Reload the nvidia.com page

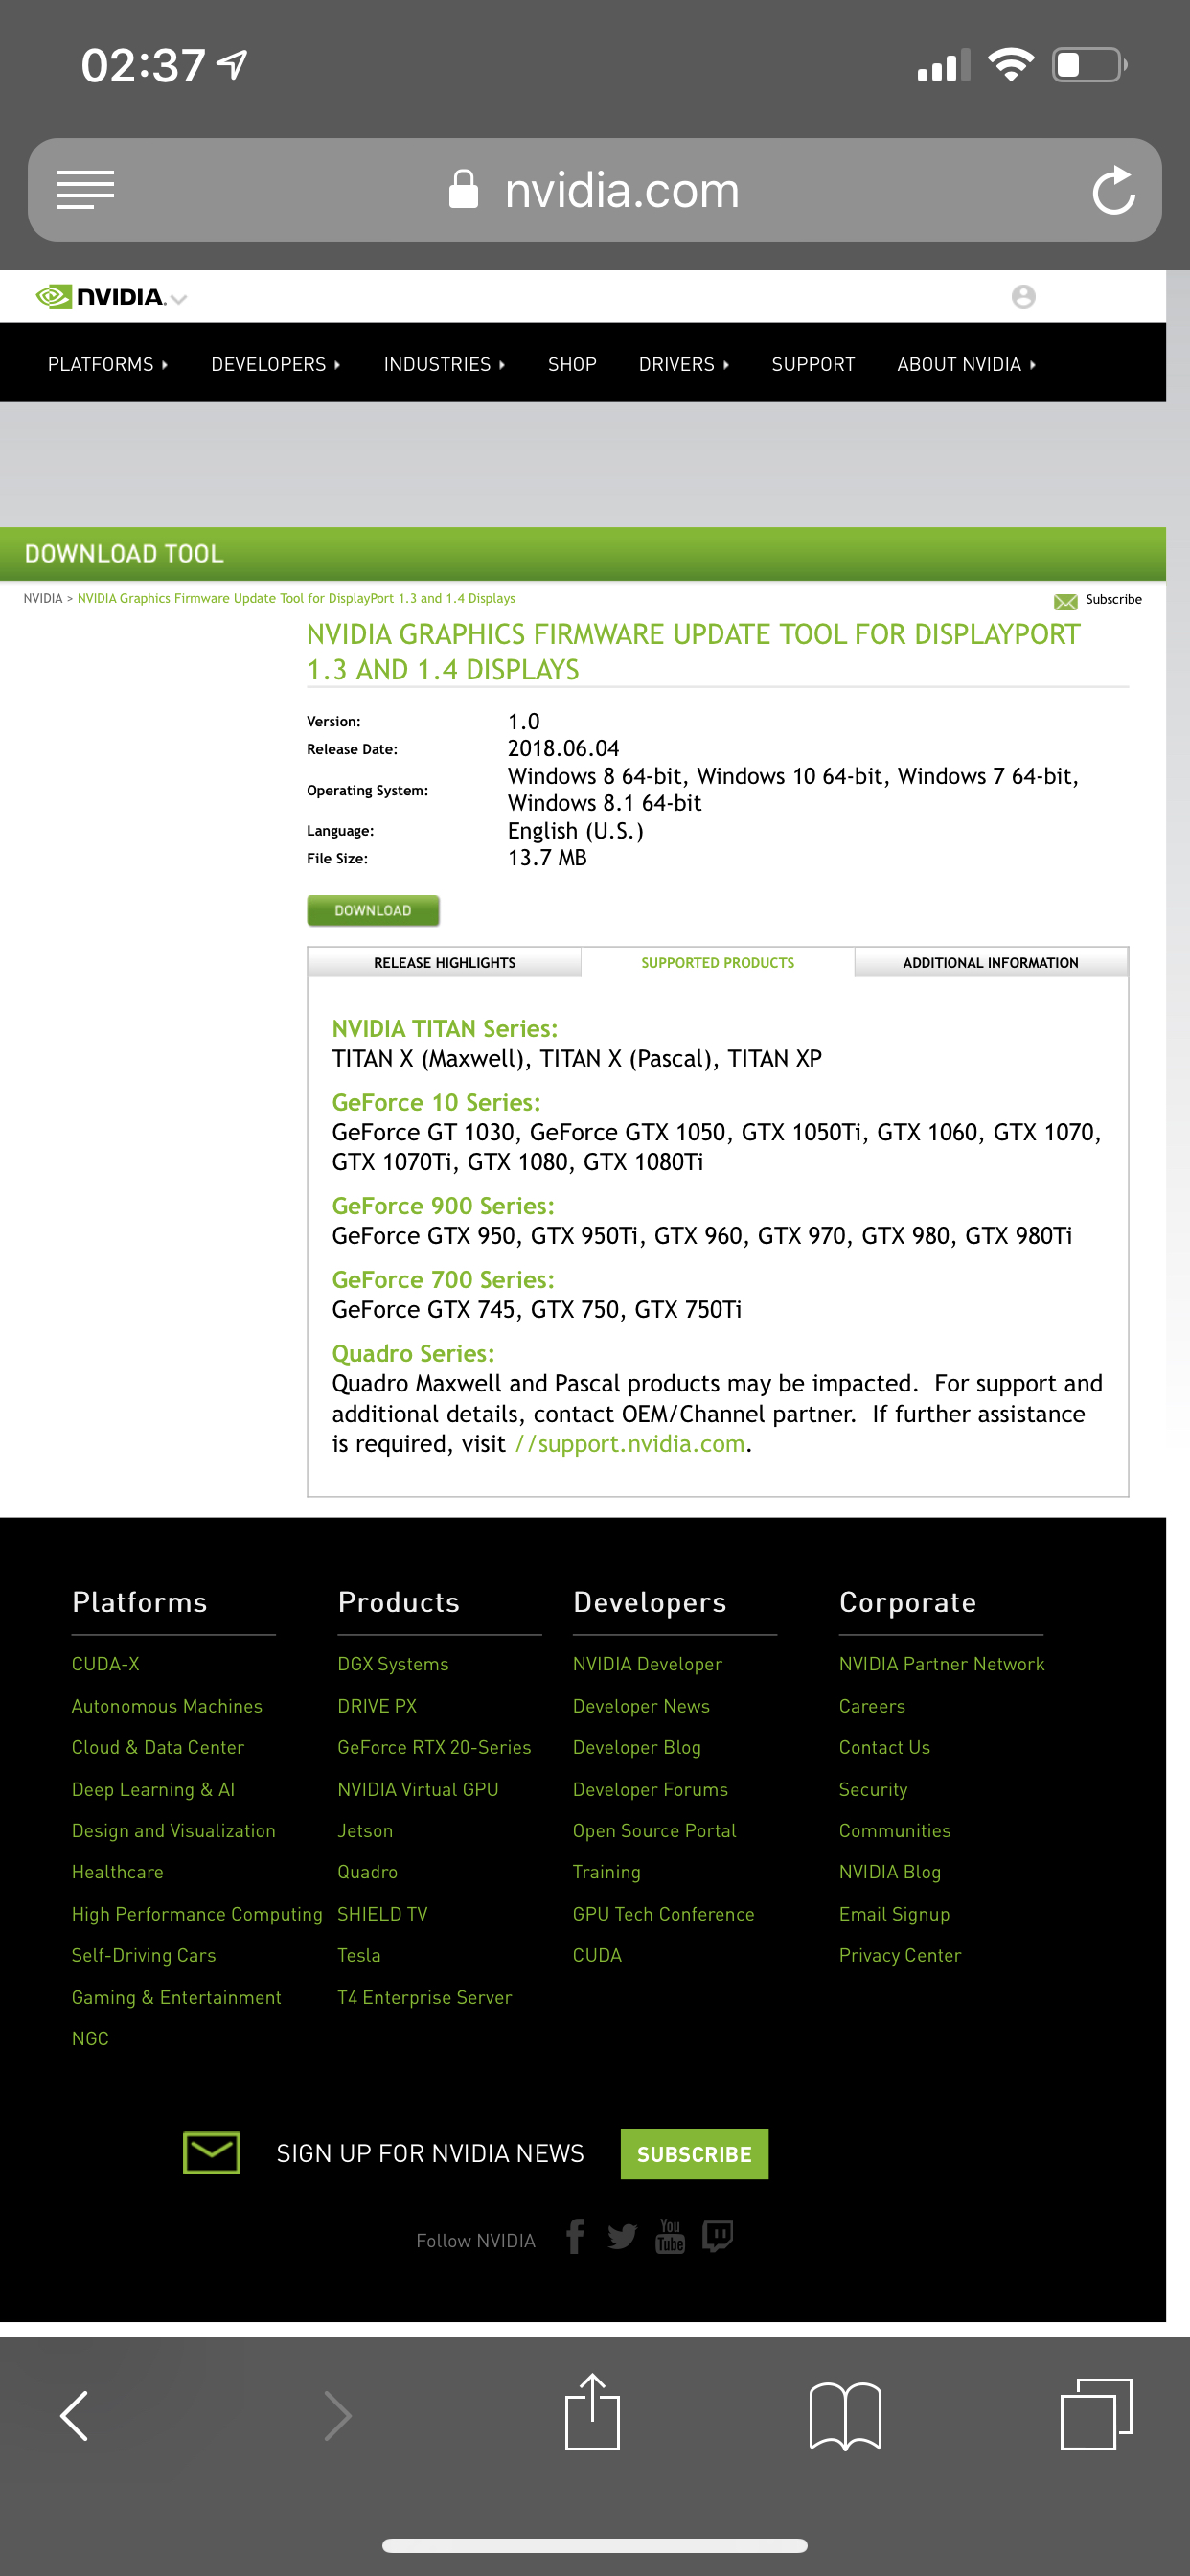coord(1112,190)
